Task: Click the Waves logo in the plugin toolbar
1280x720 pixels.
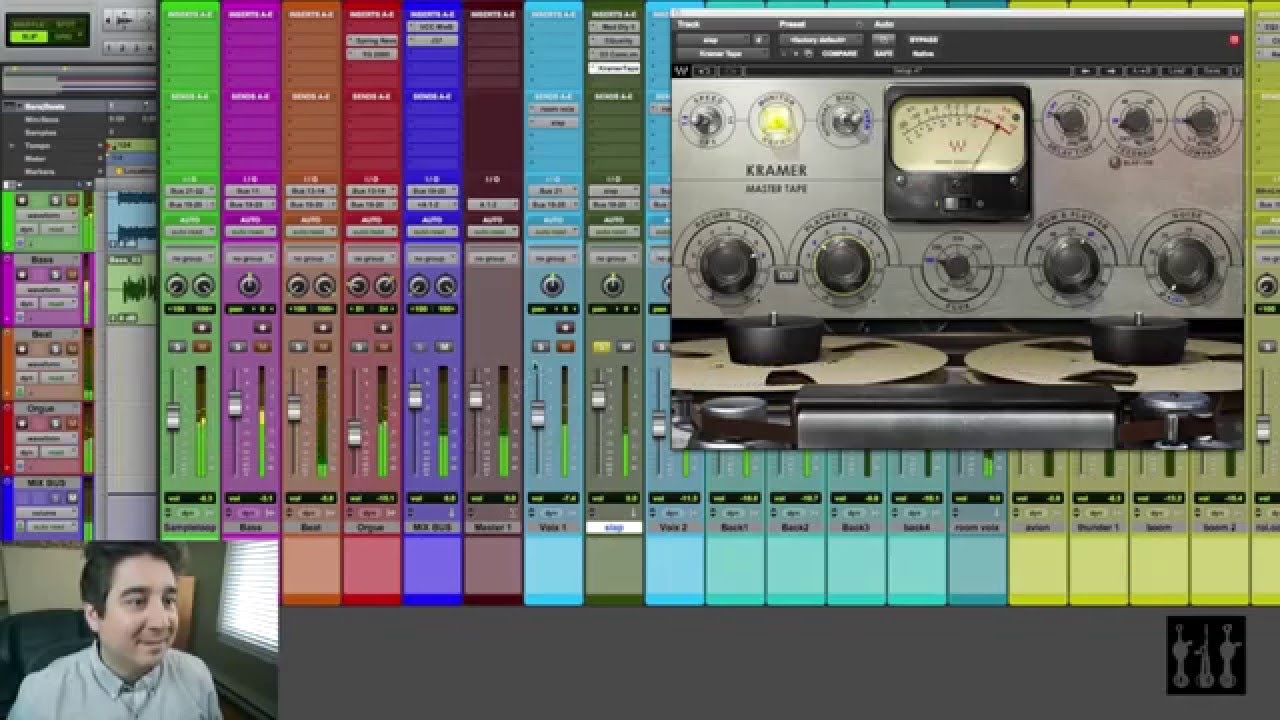Action: click(681, 71)
